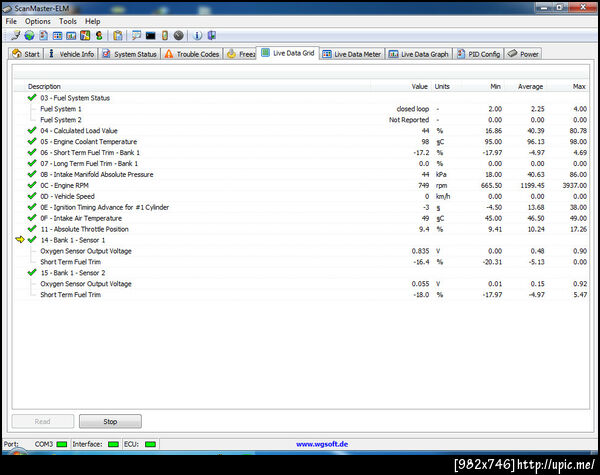Switch to the PID Config tab
The height and width of the screenshot is (475, 600).
pos(479,54)
